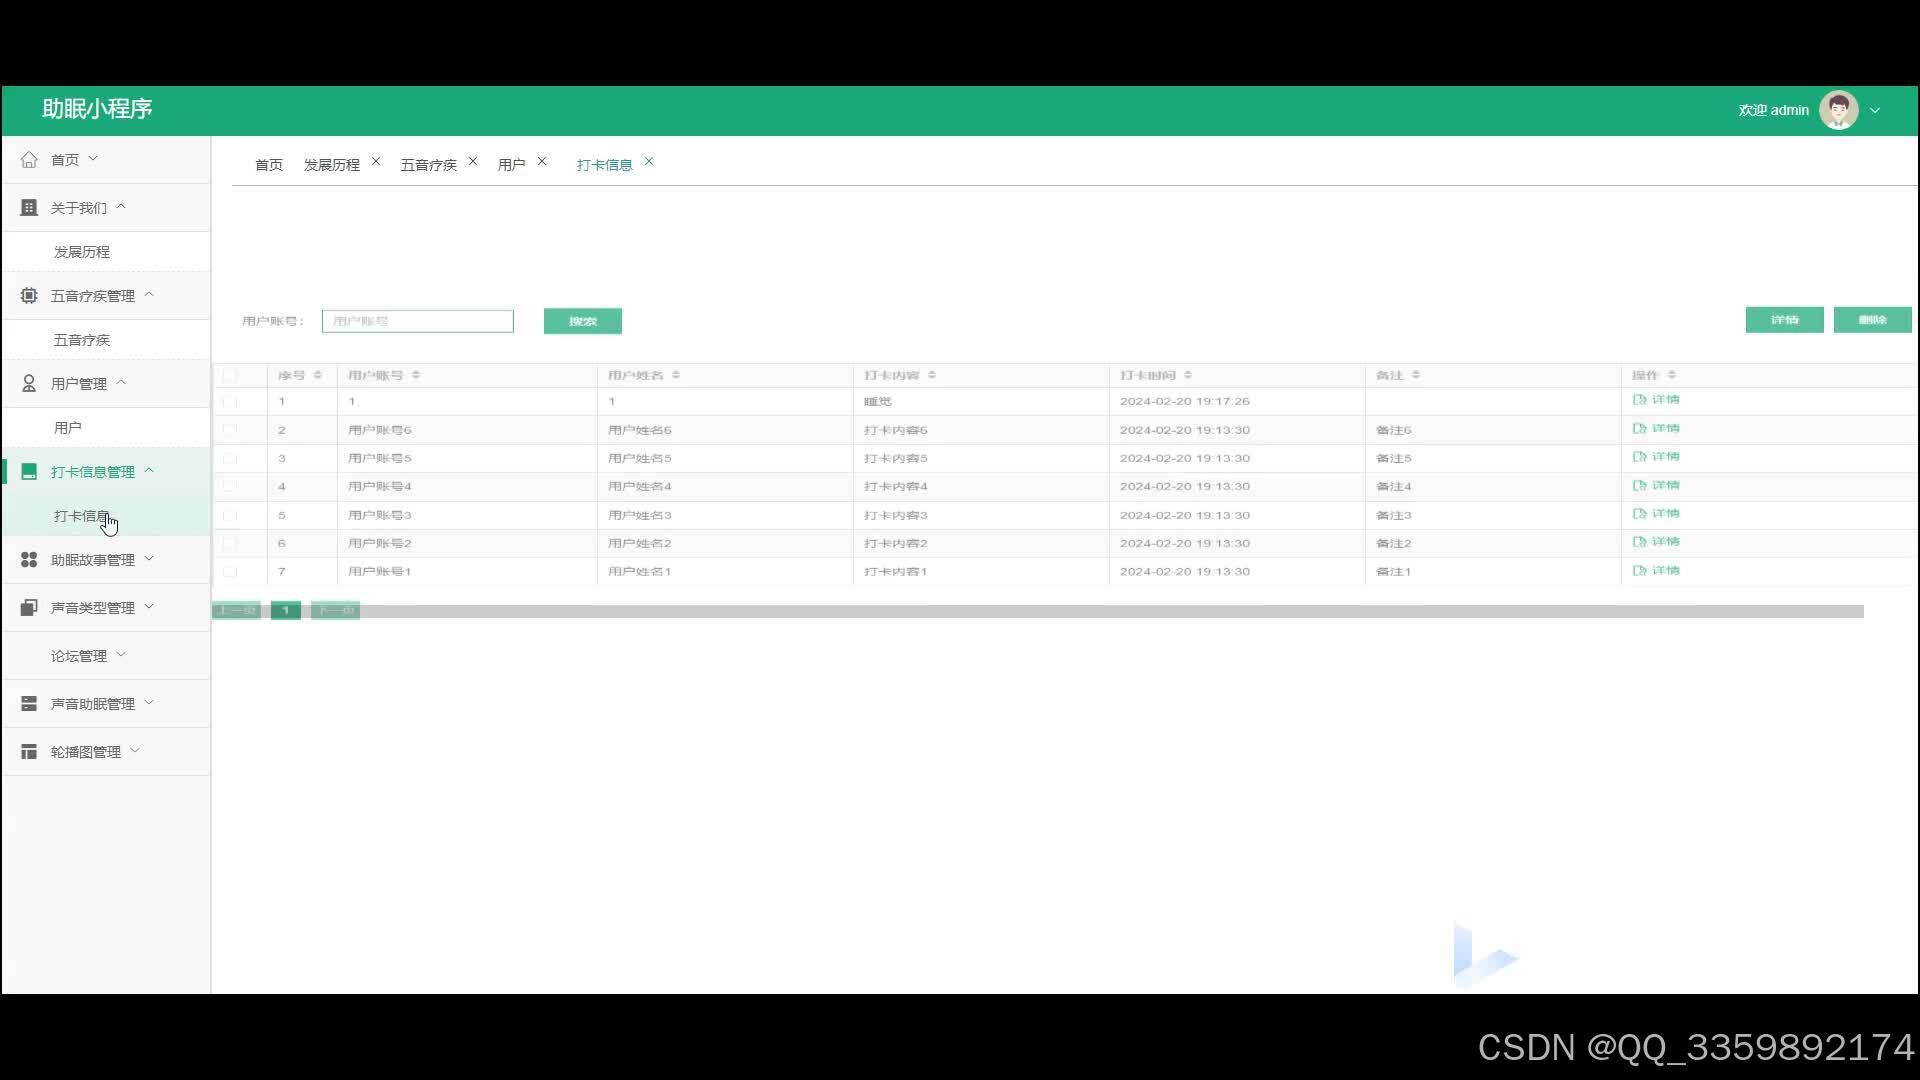Click the 打卡信息管理 green icon
The height and width of the screenshot is (1080, 1920).
coord(29,471)
